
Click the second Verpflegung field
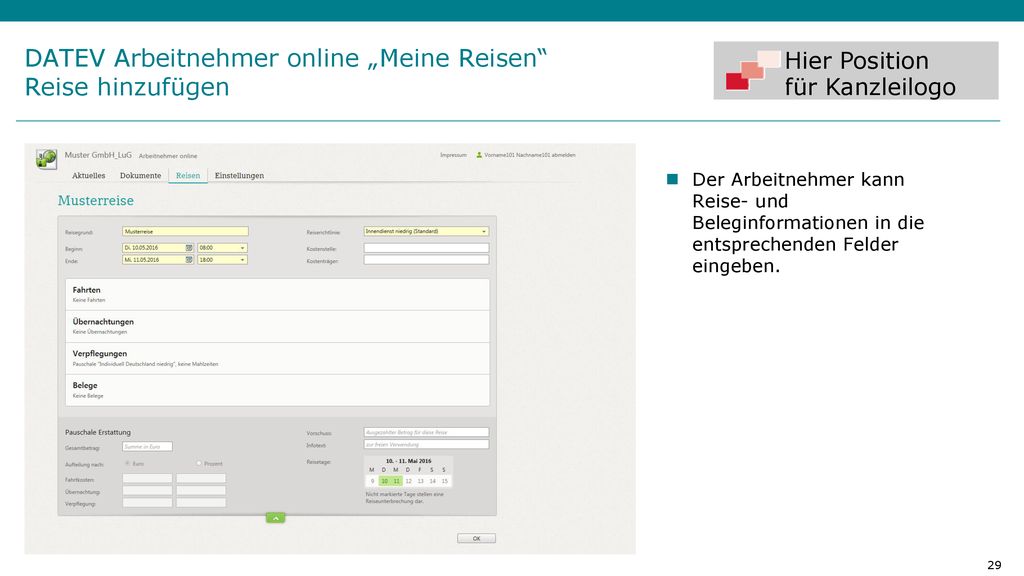(x=201, y=504)
